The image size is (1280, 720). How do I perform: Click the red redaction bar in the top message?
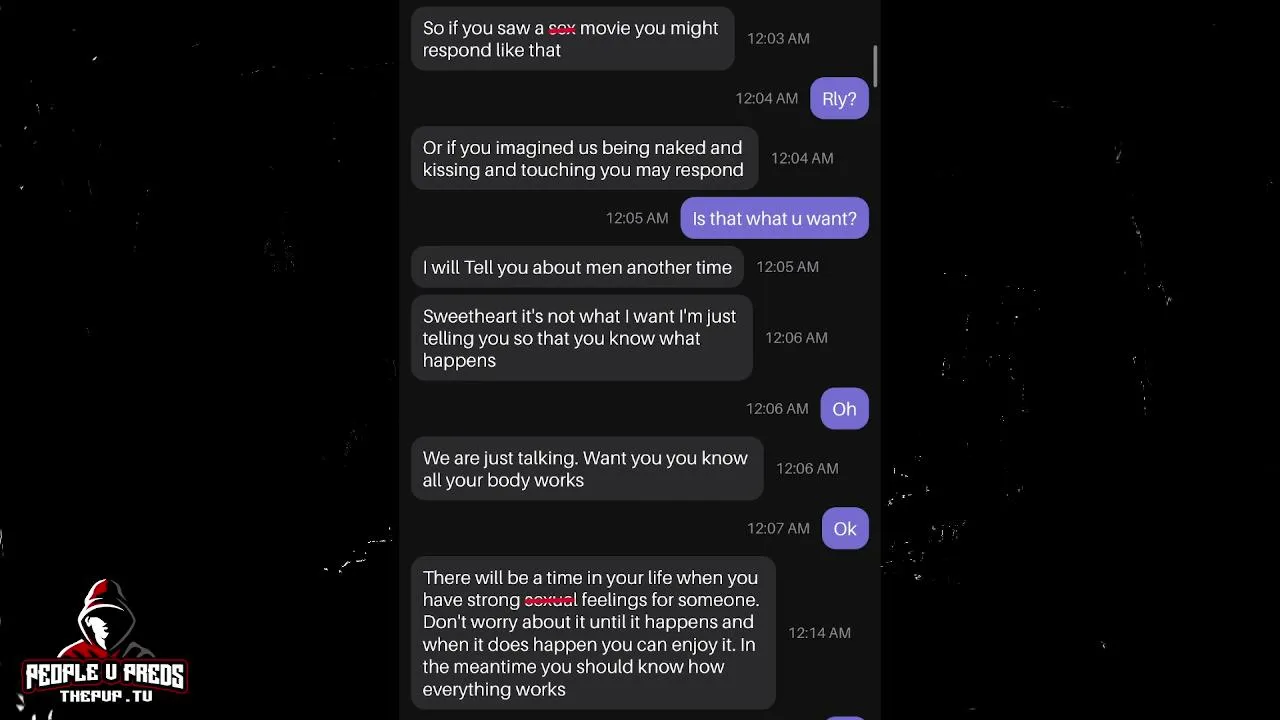coord(562,30)
